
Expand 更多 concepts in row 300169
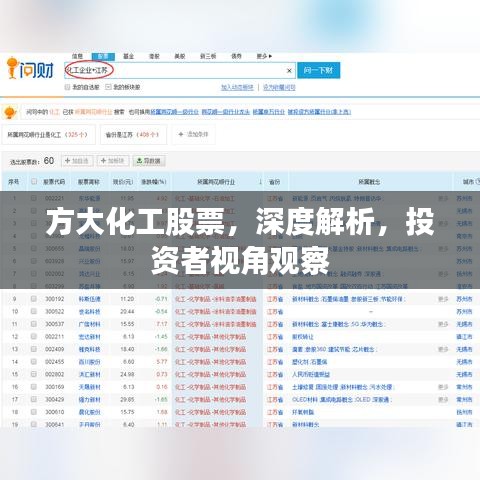(443, 387)
